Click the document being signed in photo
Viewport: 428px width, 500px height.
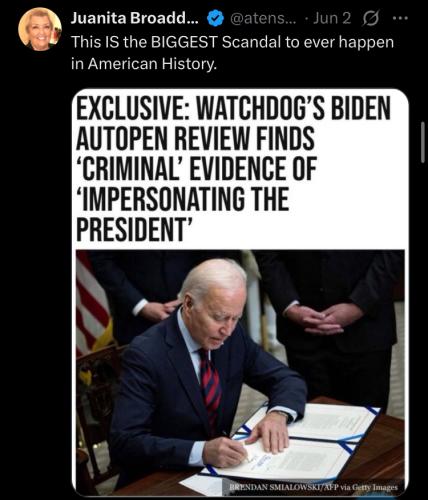pyautogui.click(x=293, y=440)
